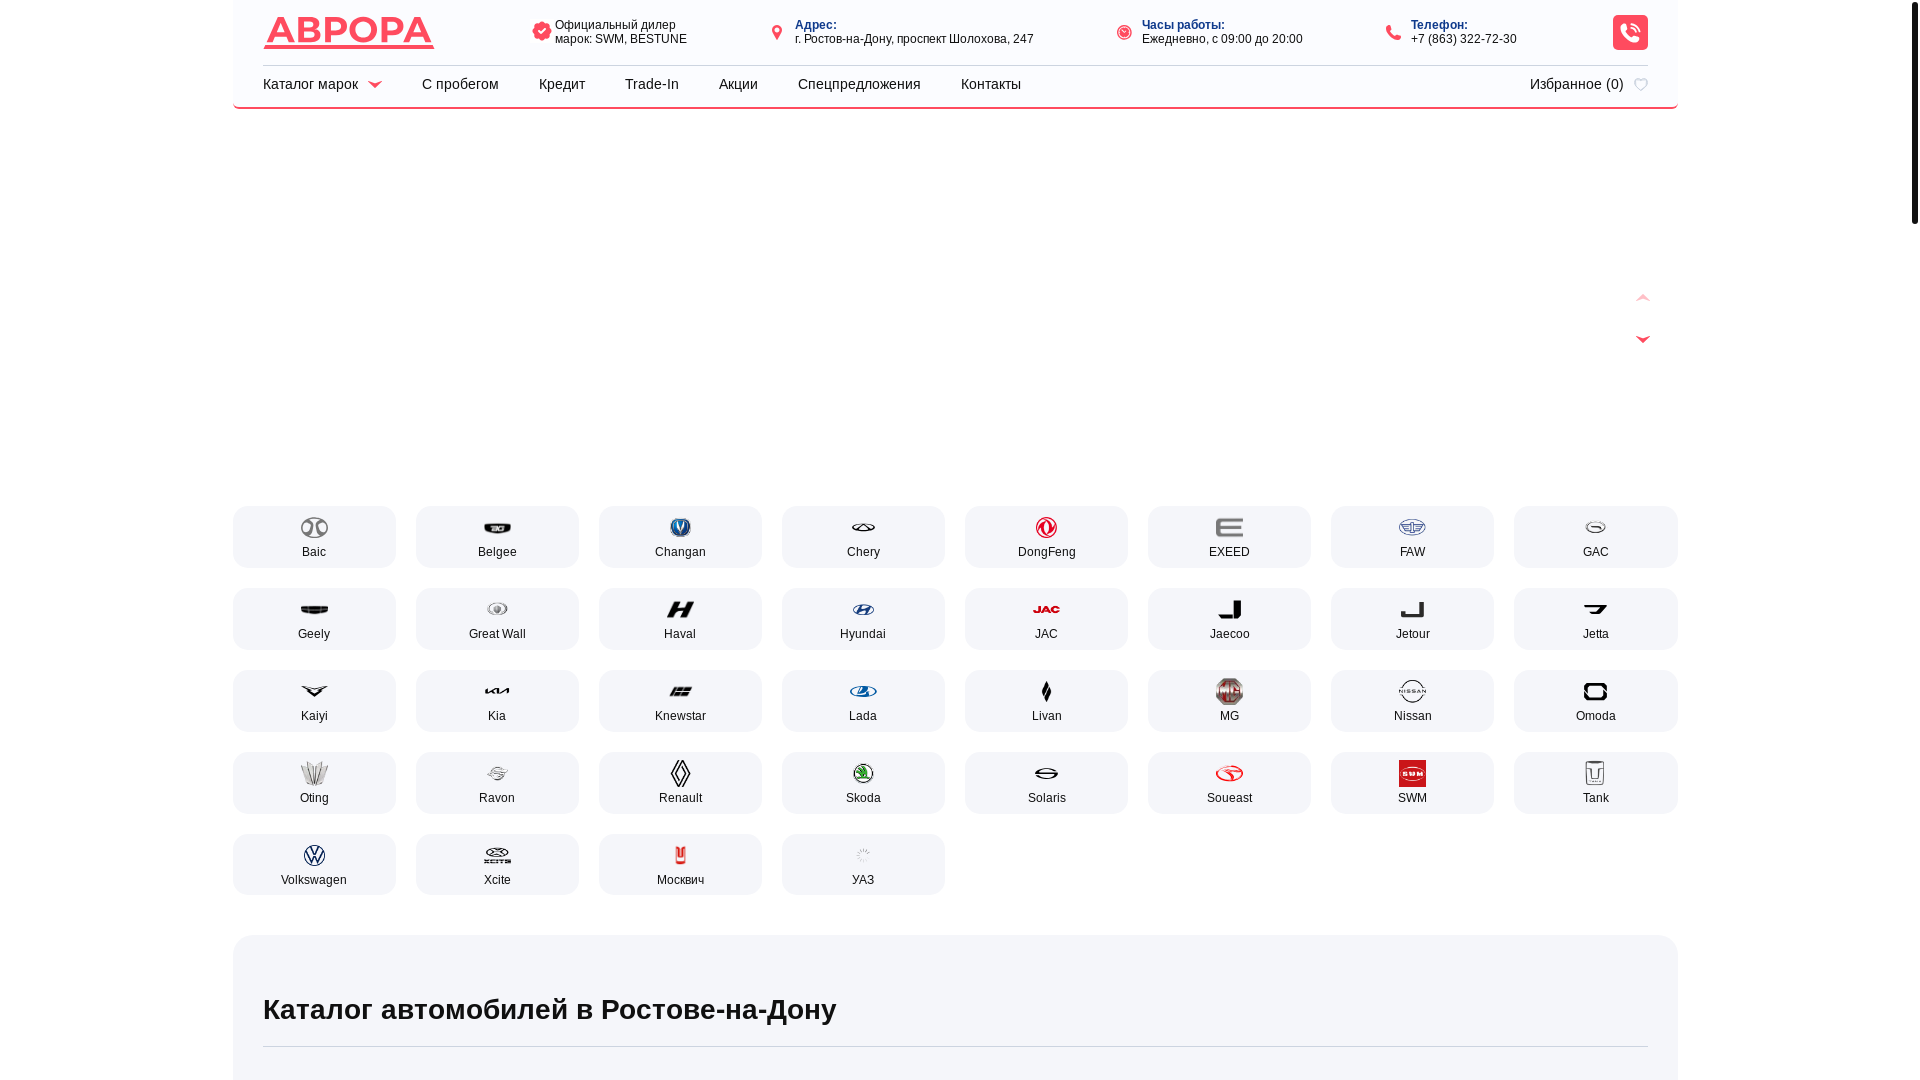The height and width of the screenshot is (1080, 1920).
Task: Show previous slide with up chevron
Action: pyautogui.click(x=1642, y=298)
